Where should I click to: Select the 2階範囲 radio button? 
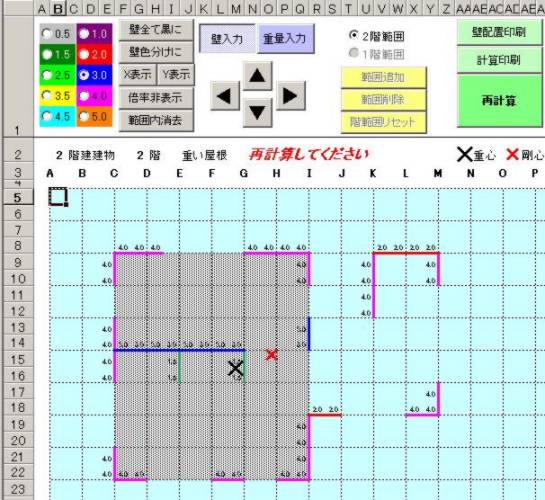click(354, 35)
